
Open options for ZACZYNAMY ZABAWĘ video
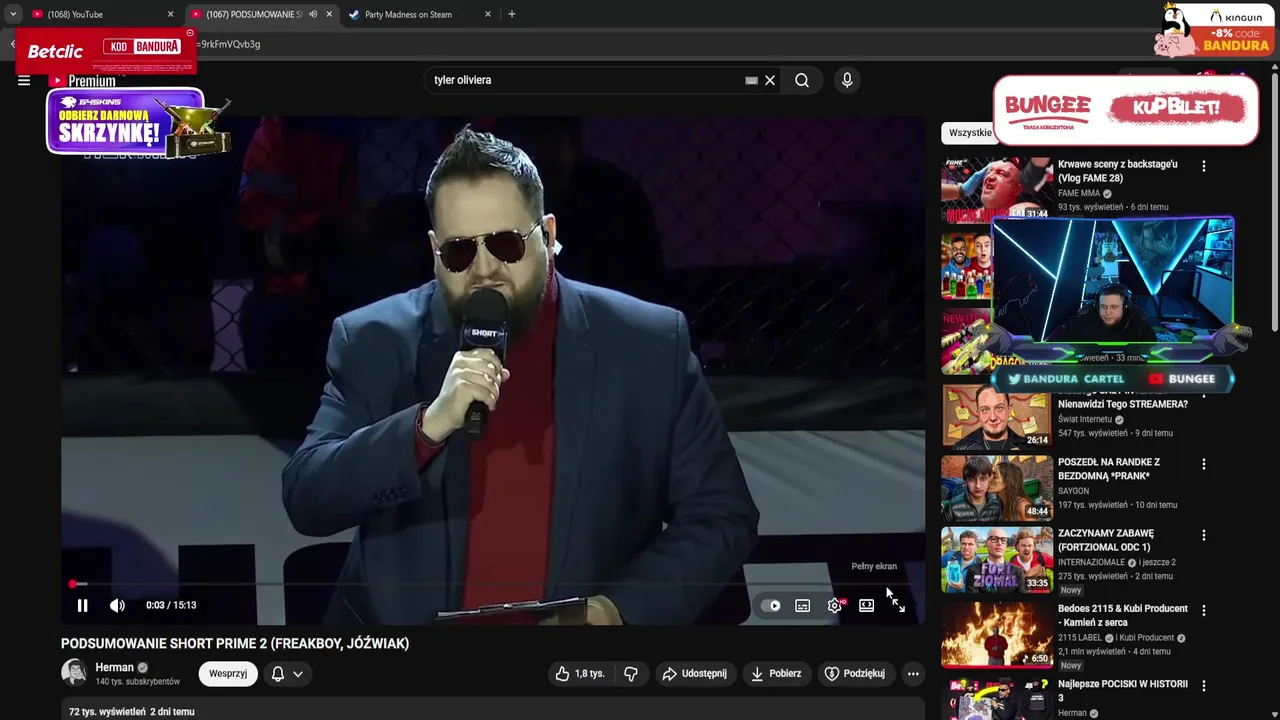(1203, 535)
